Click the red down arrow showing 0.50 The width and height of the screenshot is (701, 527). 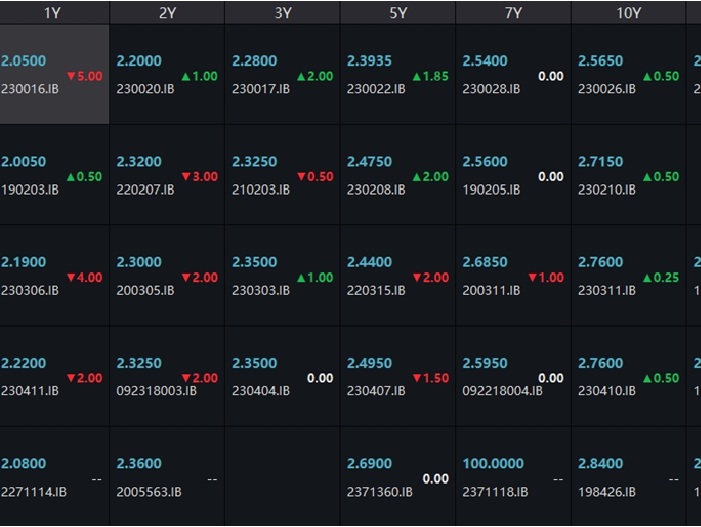[x=315, y=177]
